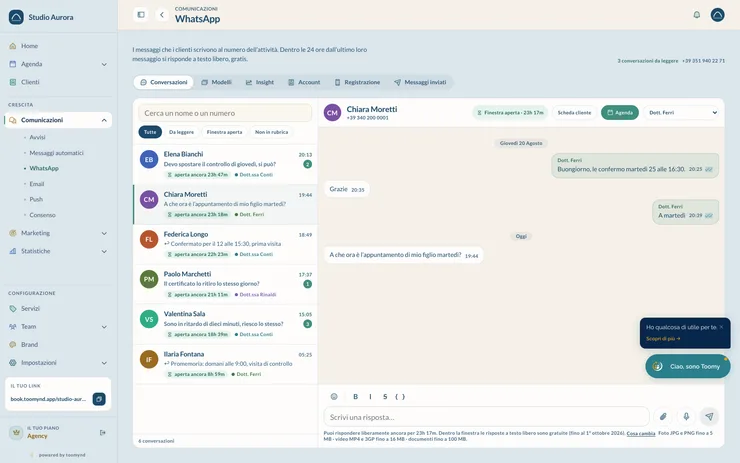Viewport: 740px width, 463px height.
Task: Select the Tutte filter chip
Action: pos(150,132)
